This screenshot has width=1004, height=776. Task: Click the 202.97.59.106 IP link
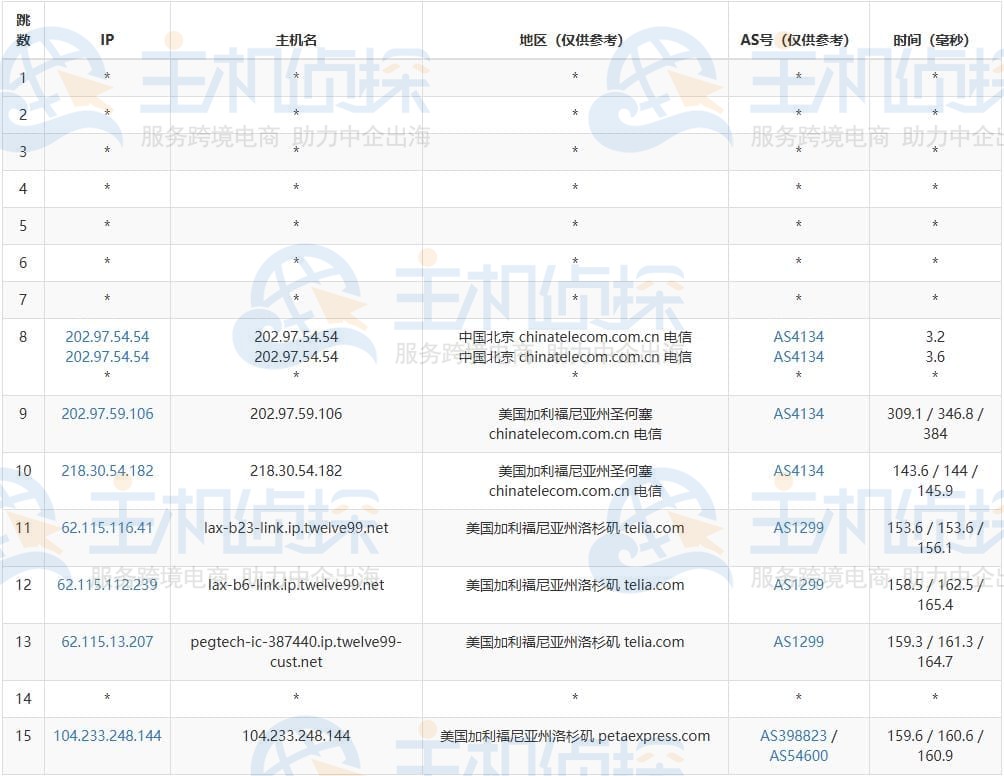tap(107, 413)
